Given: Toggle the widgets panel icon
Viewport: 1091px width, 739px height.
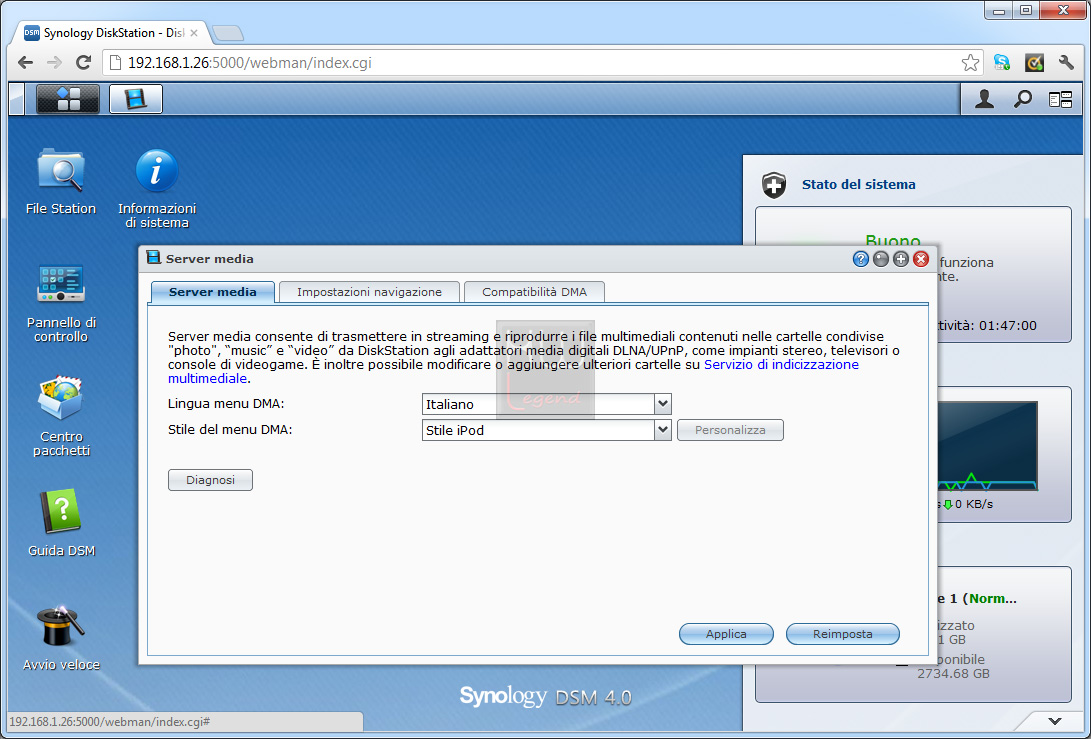Looking at the screenshot, I should click(x=1060, y=100).
